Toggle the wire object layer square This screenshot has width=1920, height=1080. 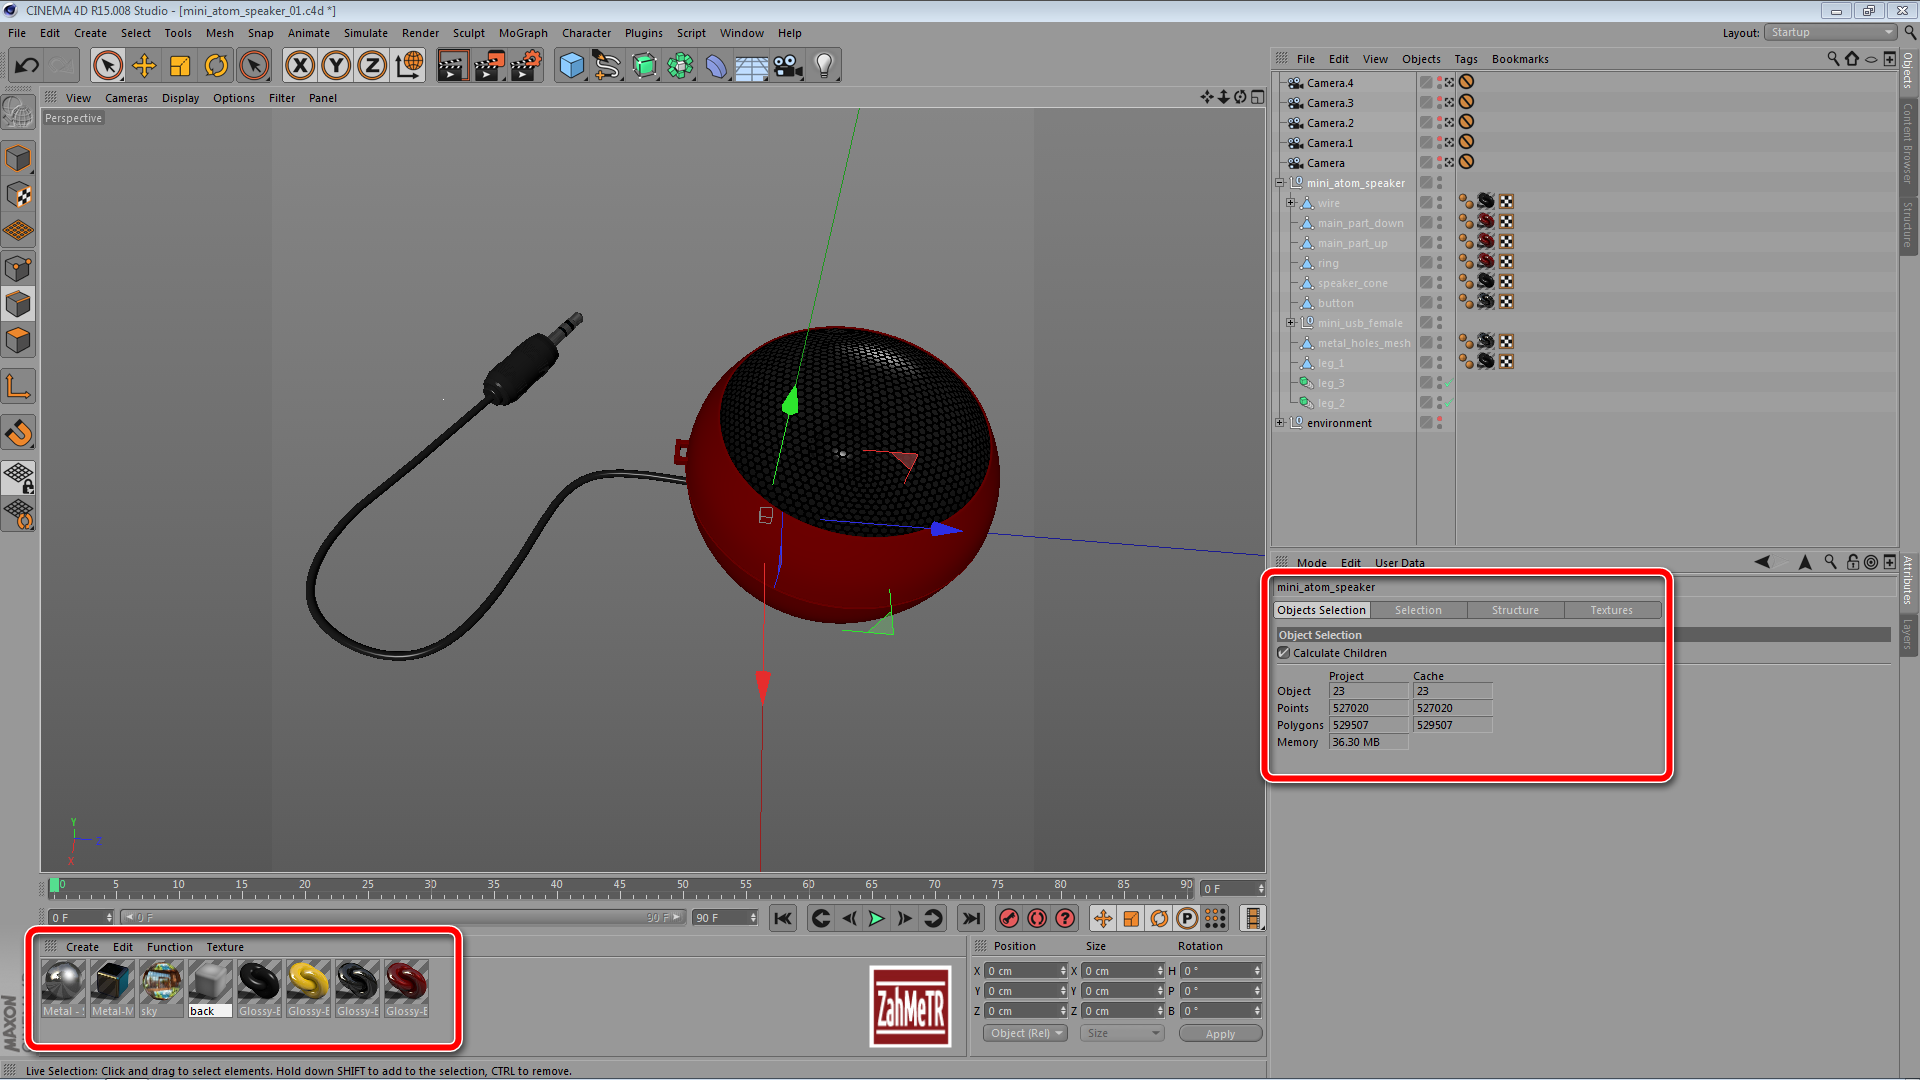(1426, 203)
